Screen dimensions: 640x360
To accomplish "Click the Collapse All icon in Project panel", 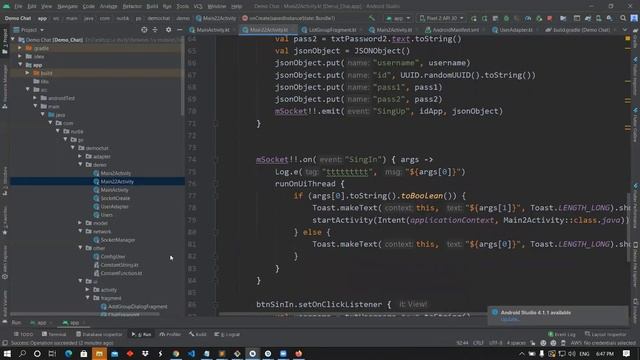I will (x=155, y=30).
